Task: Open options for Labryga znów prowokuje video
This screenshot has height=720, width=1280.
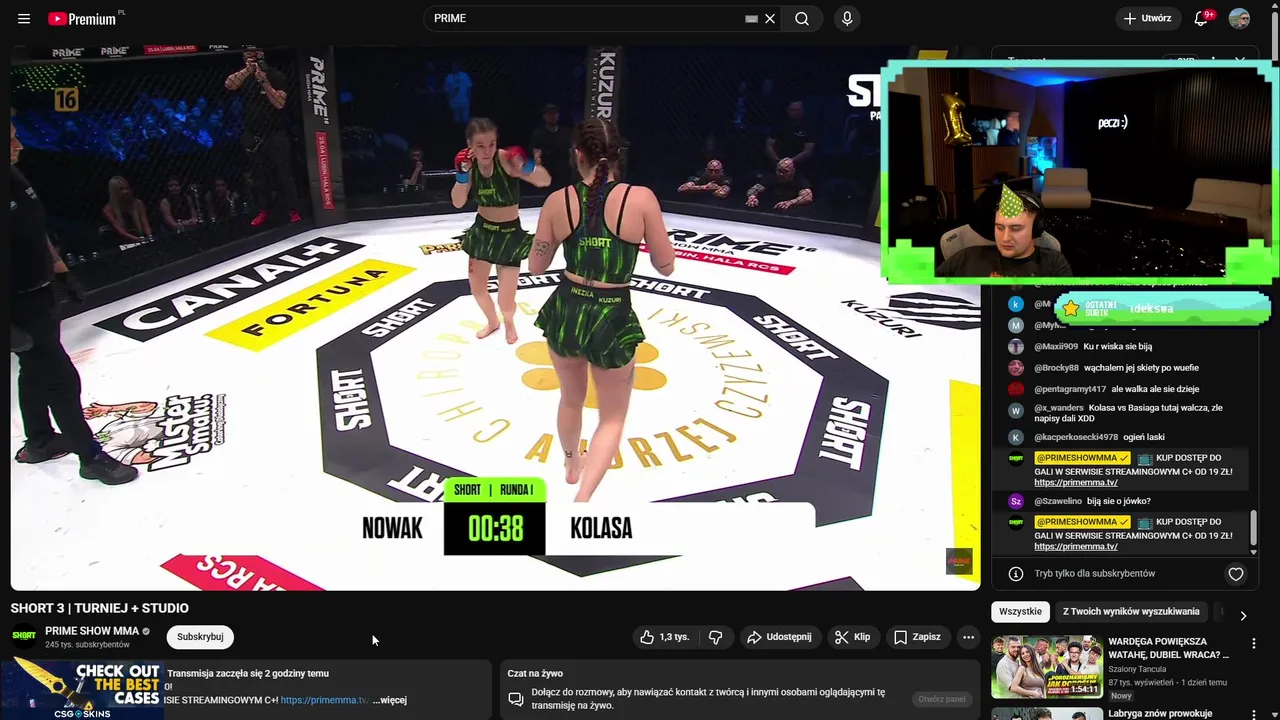Action: (x=1253, y=714)
